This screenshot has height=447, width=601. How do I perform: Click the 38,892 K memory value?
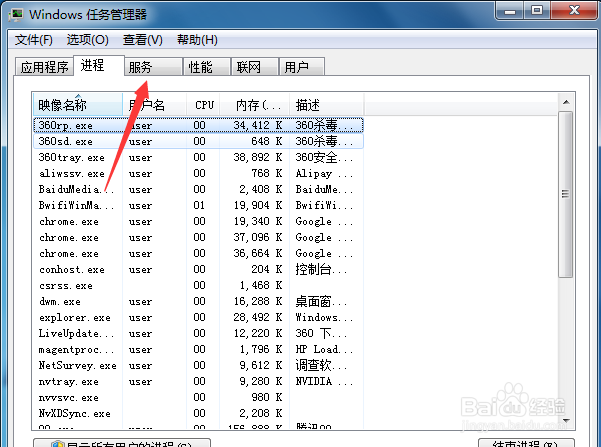point(258,158)
